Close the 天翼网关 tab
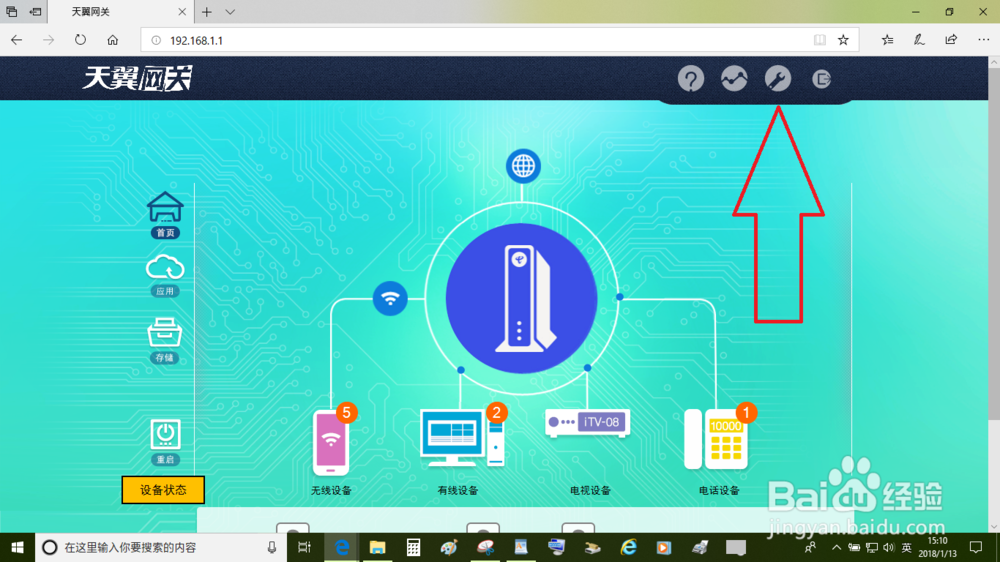This screenshot has width=1000, height=562. pyautogui.click(x=182, y=12)
